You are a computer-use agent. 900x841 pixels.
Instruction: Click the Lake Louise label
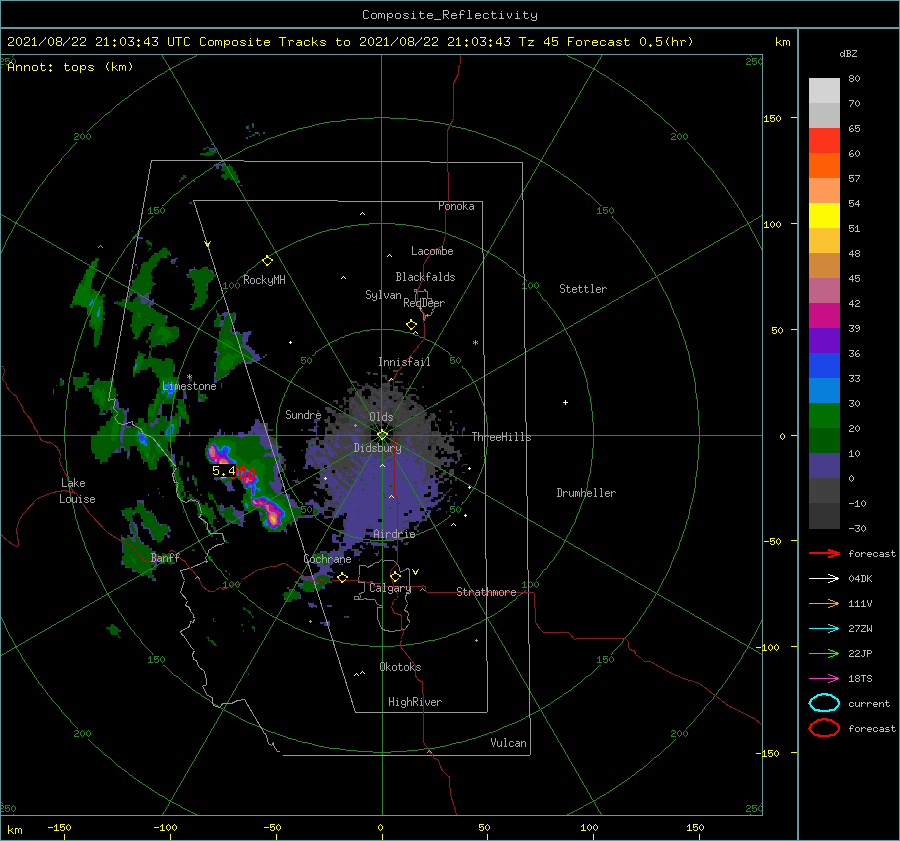pos(77,491)
